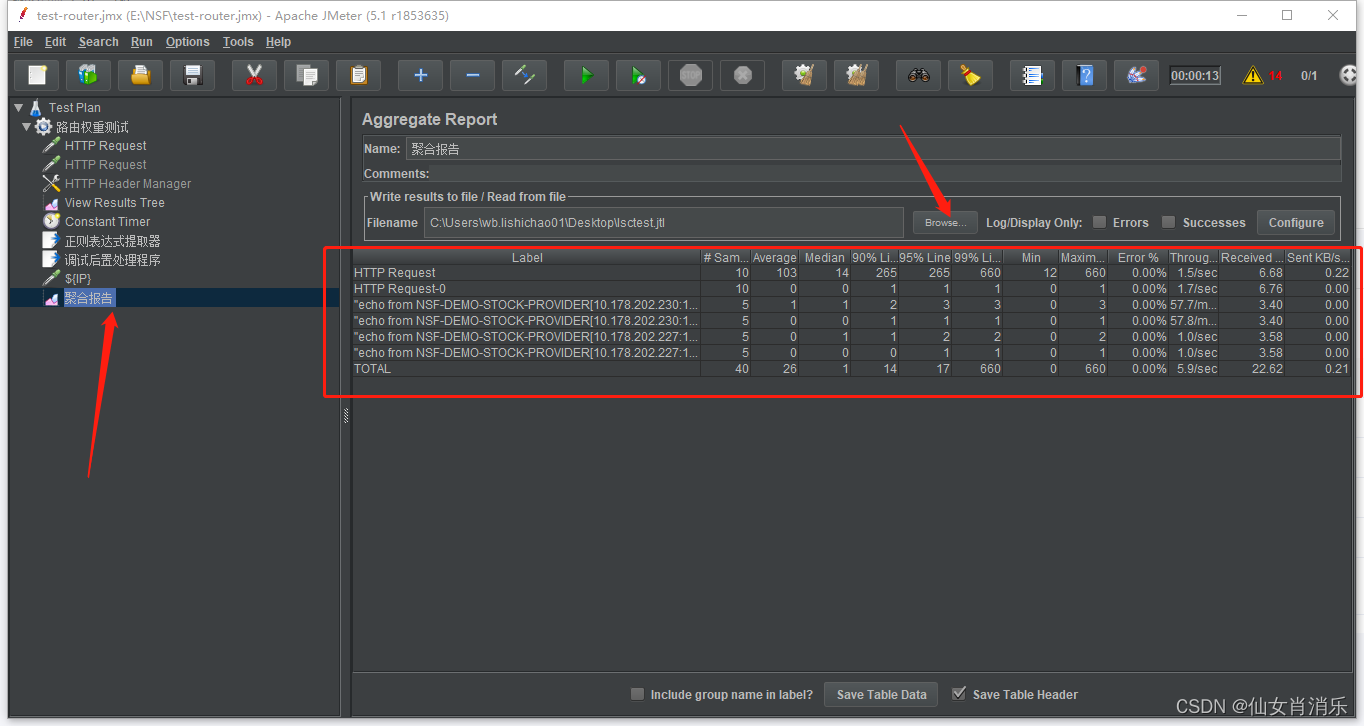Save the test plan with floppy icon
1364x726 pixels.
pyautogui.click(x=193, y=75)
